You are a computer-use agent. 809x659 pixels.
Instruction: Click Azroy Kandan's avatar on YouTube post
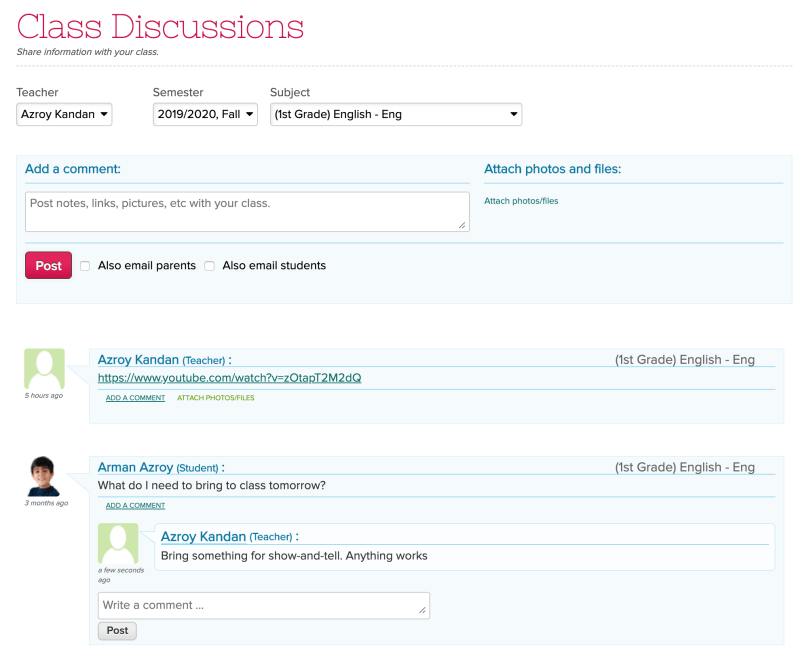coord(44,369)
